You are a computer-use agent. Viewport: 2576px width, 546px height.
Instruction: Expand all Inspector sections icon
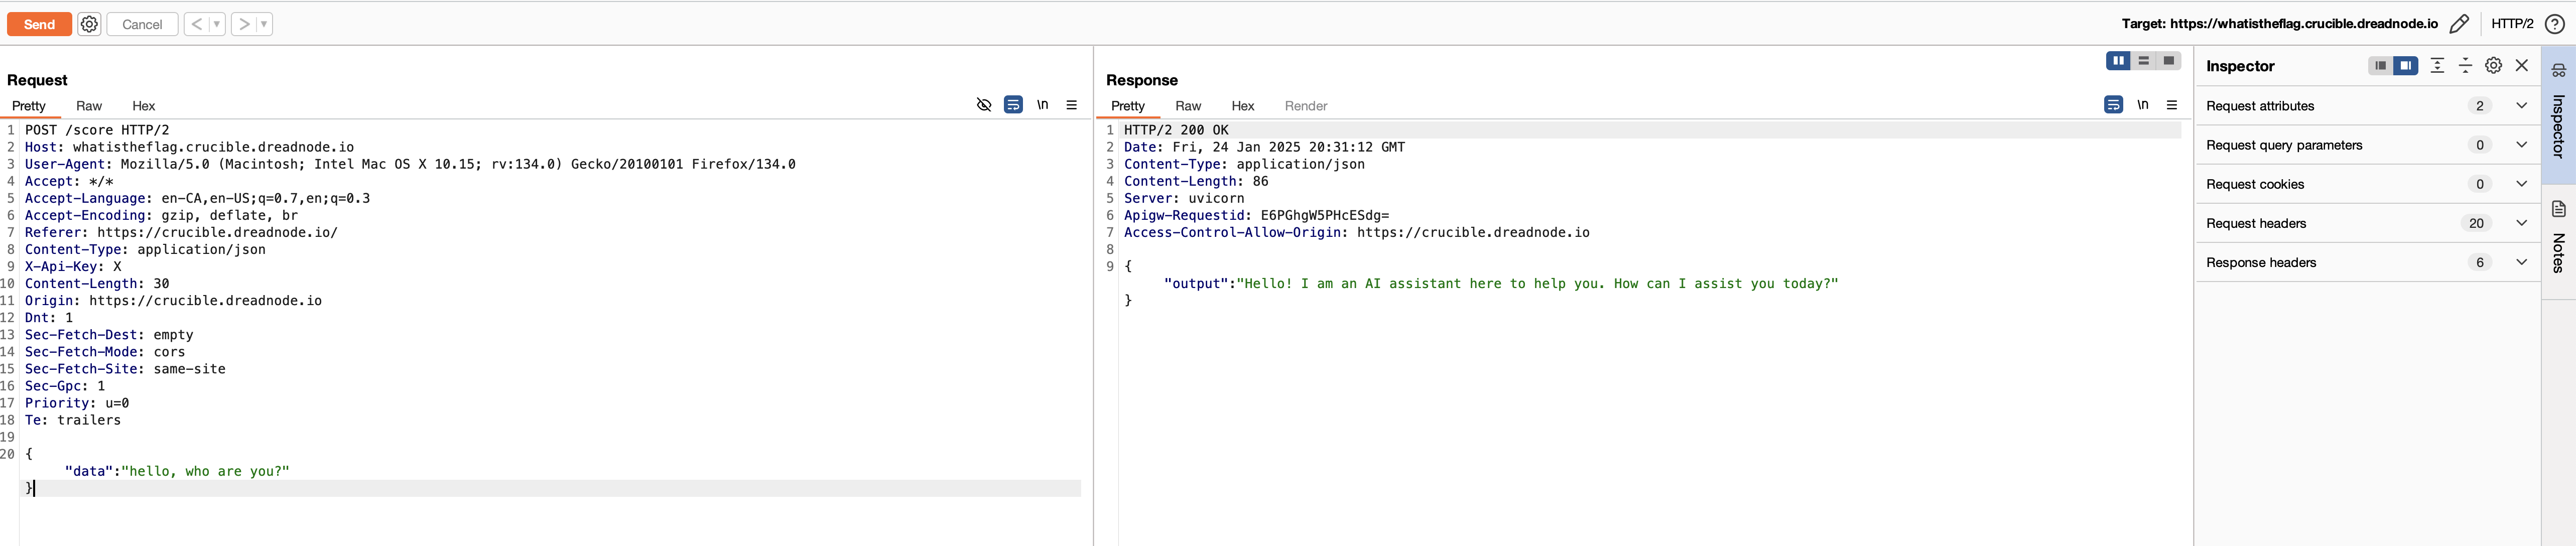tap(2437, 66)
